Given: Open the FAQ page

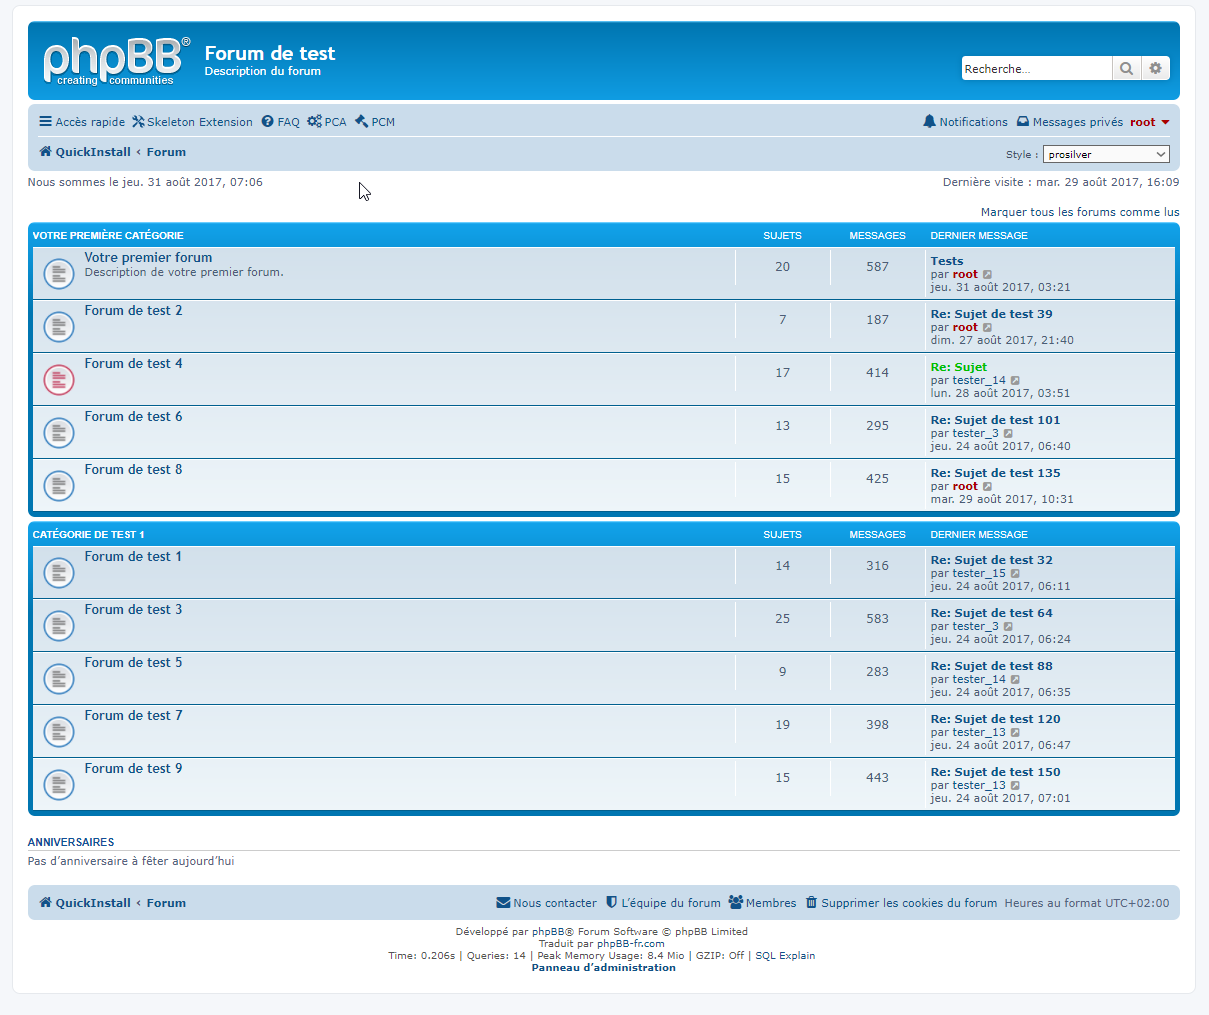Looking at the screenshot, I should [281, 122].
